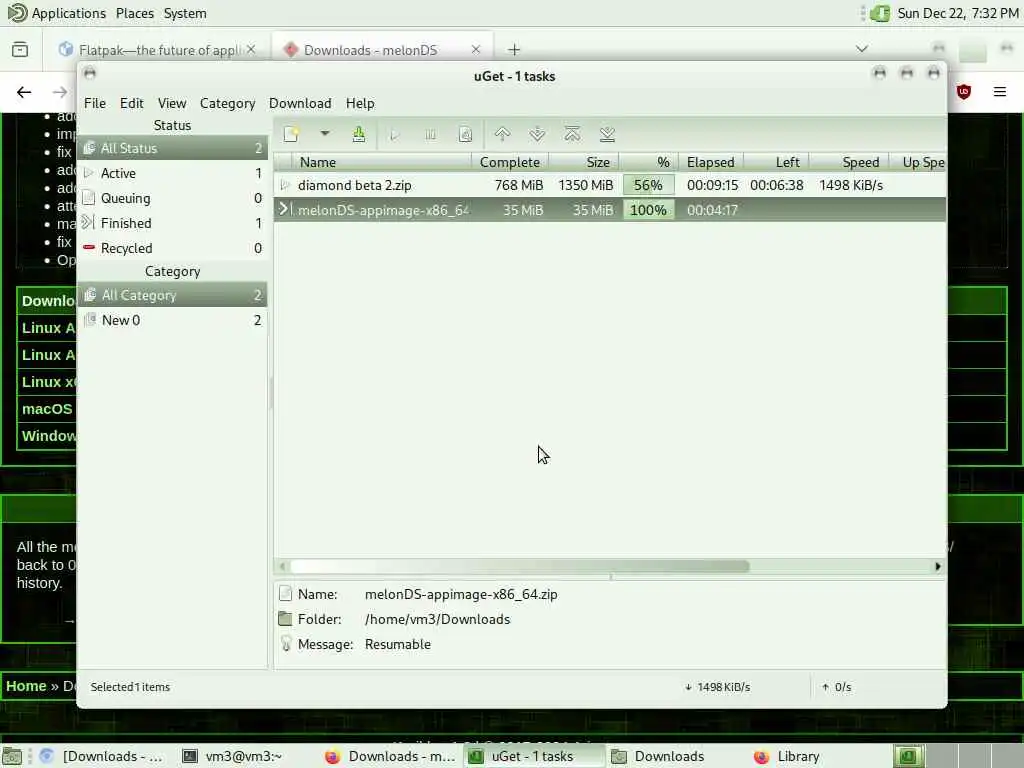Click the new download toolbar icon
Image resolution: width=1024 pixels, height=768 pixels.
pos(291,135)
